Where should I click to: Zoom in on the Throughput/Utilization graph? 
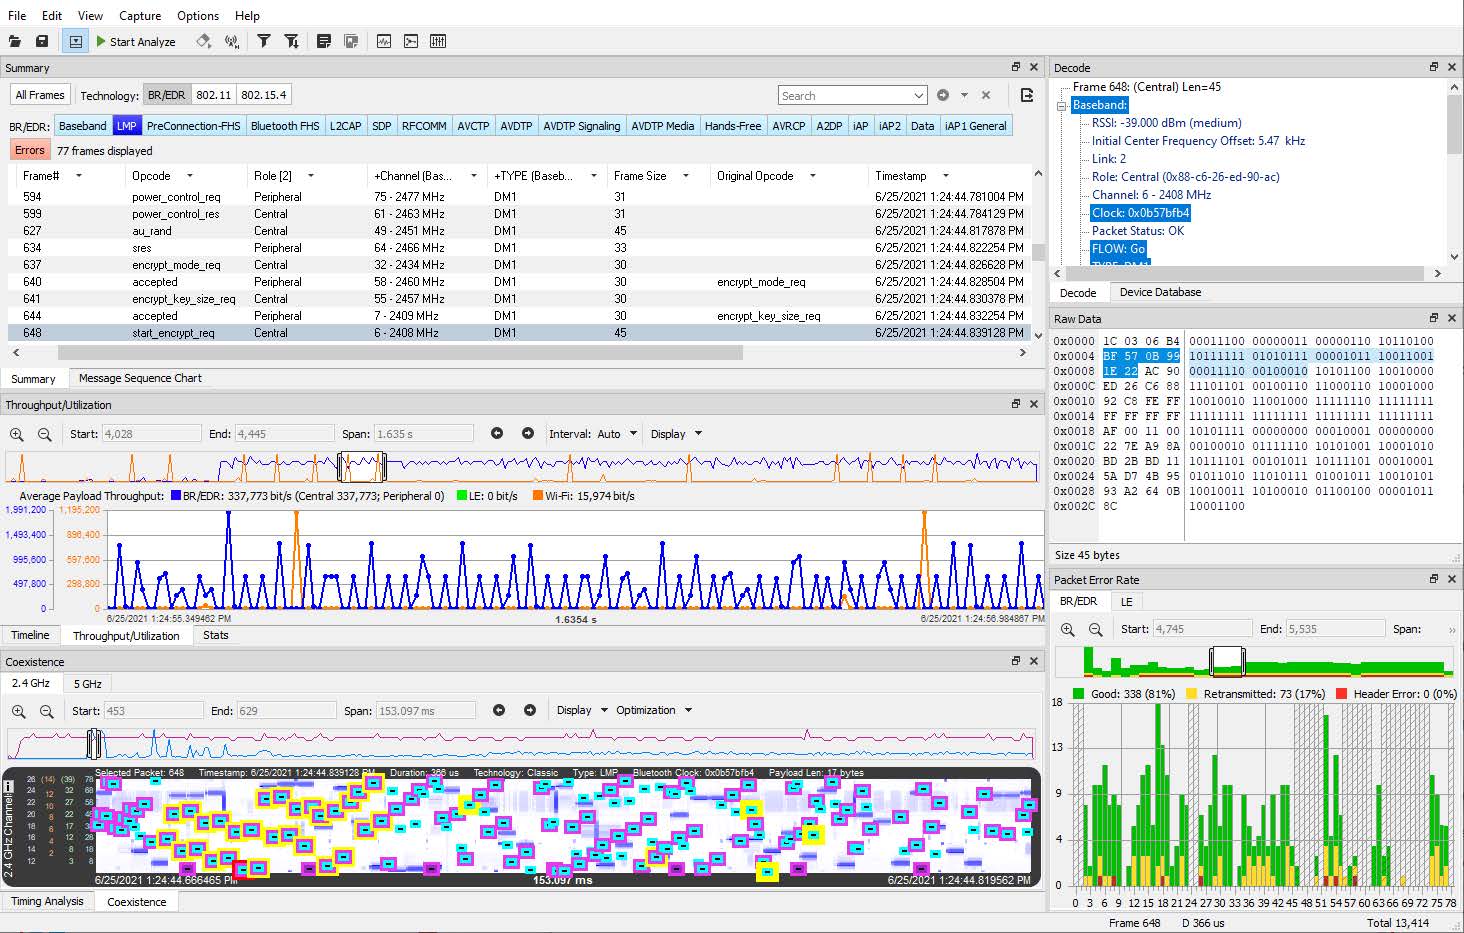pos(17,434)
